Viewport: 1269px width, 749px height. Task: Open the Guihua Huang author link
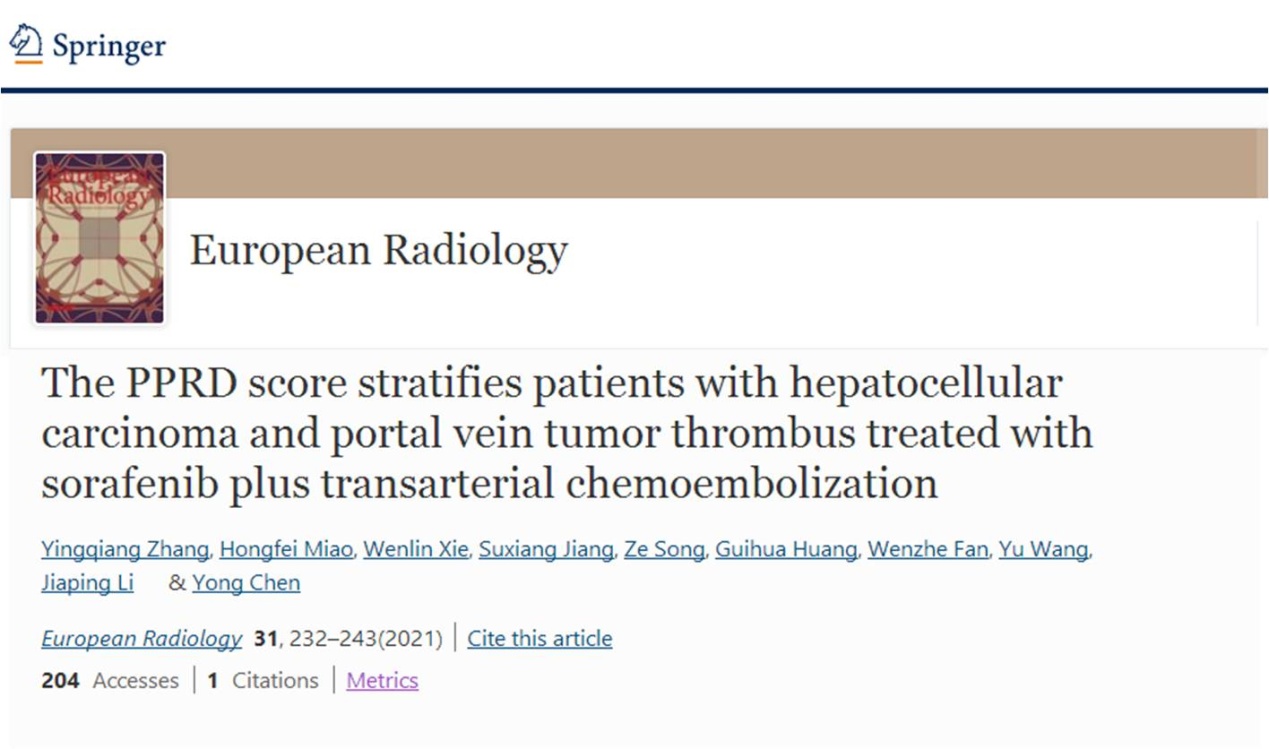785,549
